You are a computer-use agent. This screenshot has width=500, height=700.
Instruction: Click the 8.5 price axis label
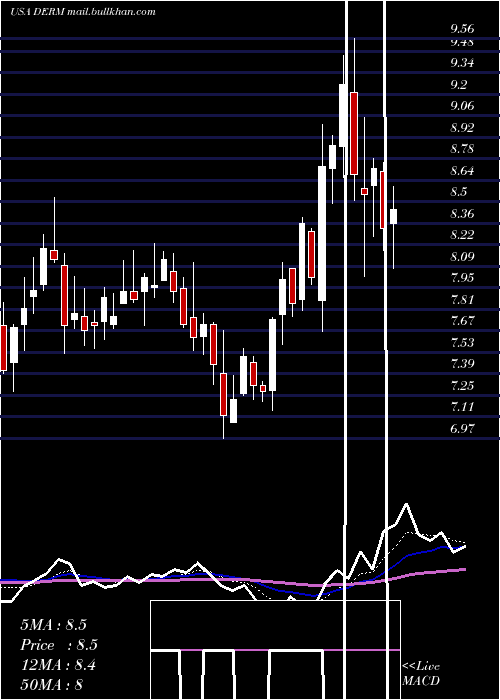(x=458, y=192)
